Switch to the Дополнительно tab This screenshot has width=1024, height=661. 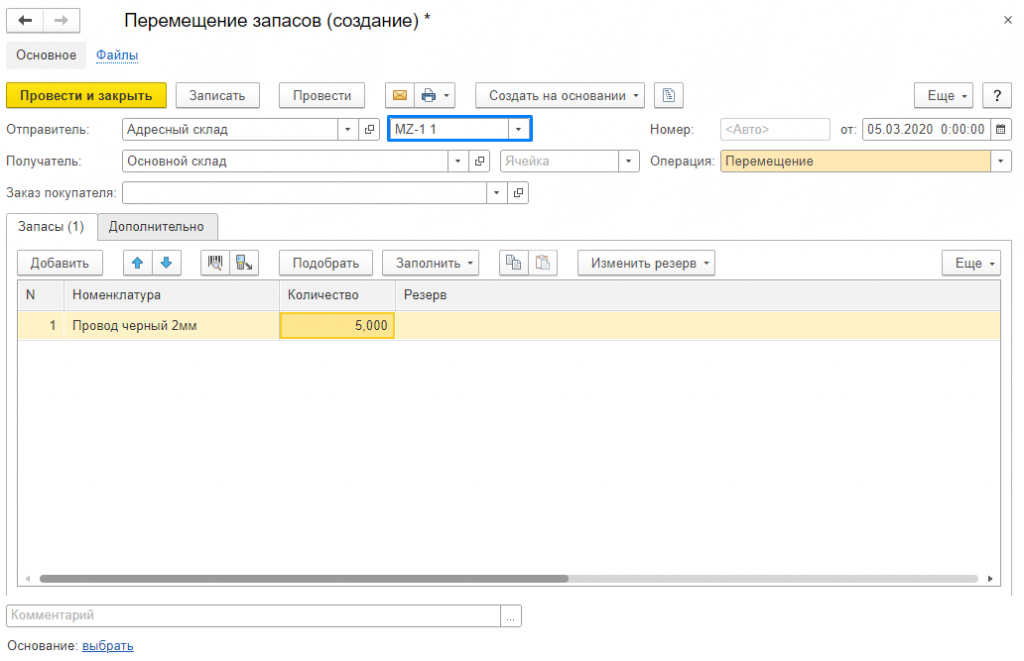(x=157, y=227)
